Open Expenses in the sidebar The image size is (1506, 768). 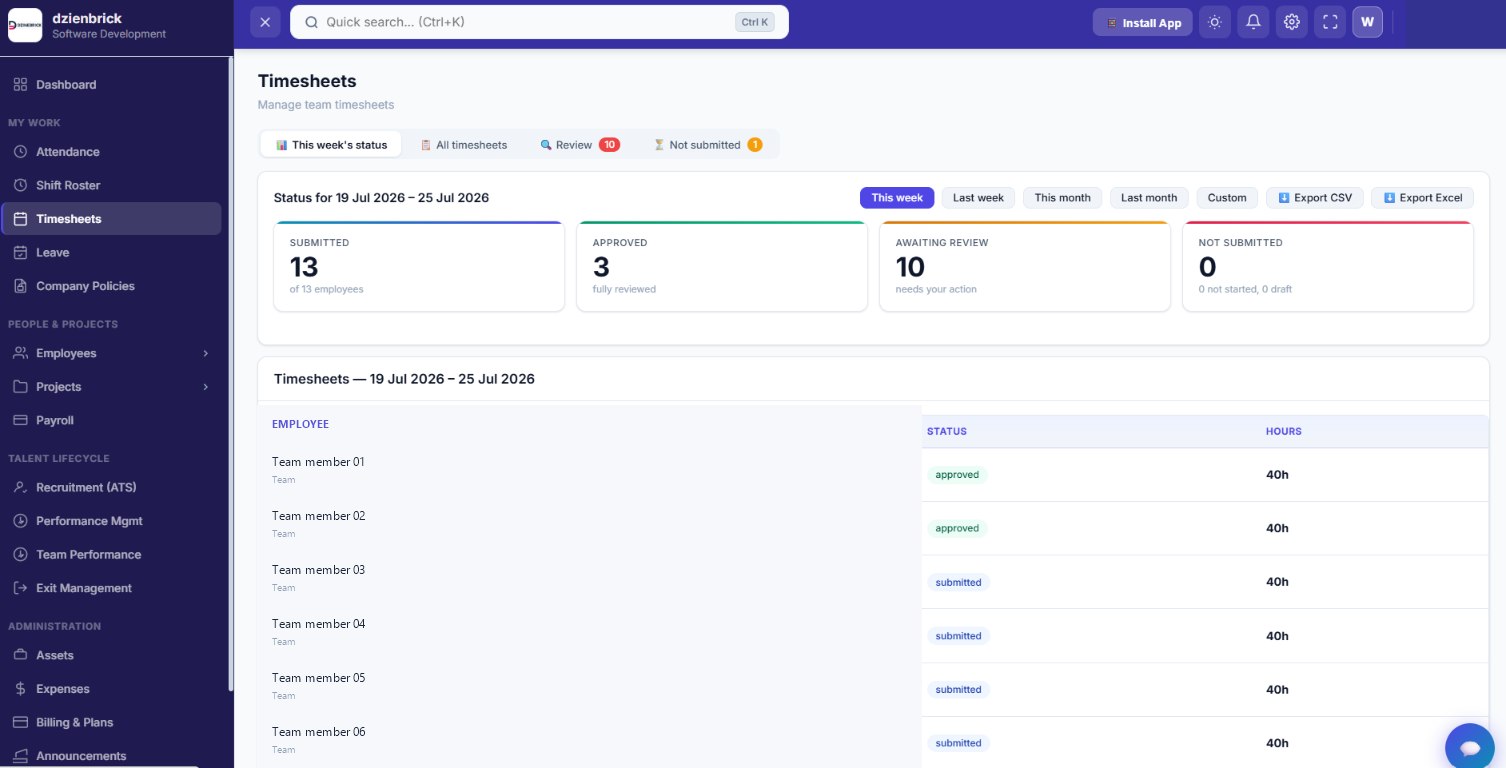point(111,689)
